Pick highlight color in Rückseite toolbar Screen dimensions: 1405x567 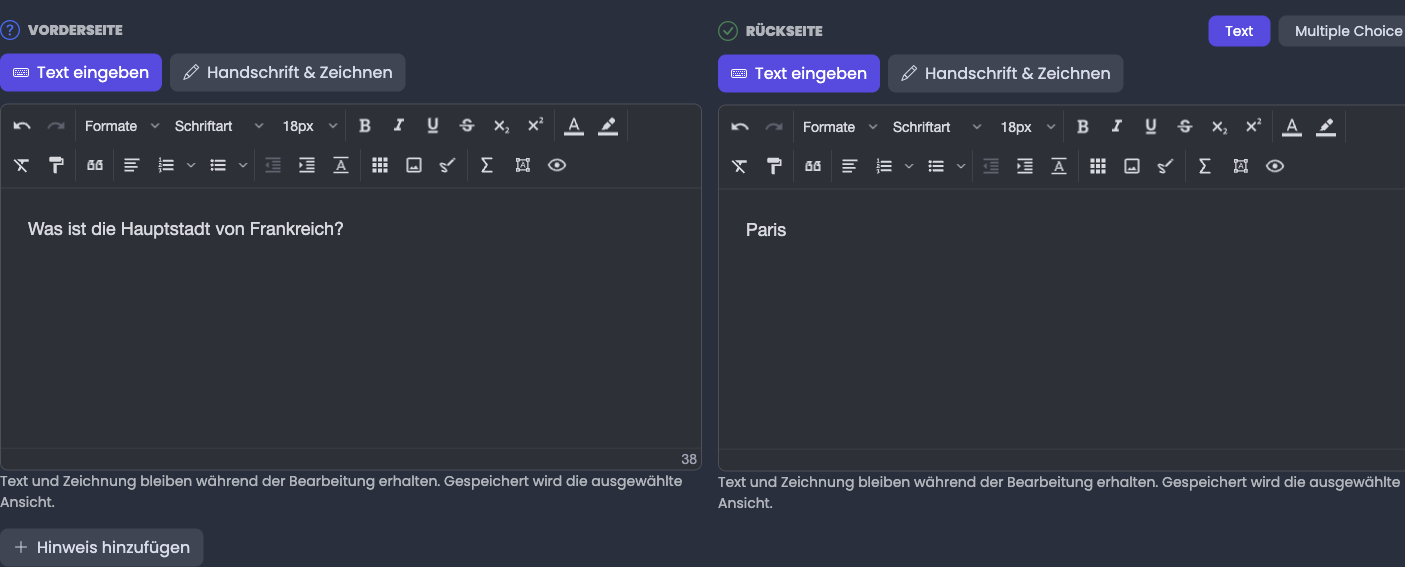1326,127
